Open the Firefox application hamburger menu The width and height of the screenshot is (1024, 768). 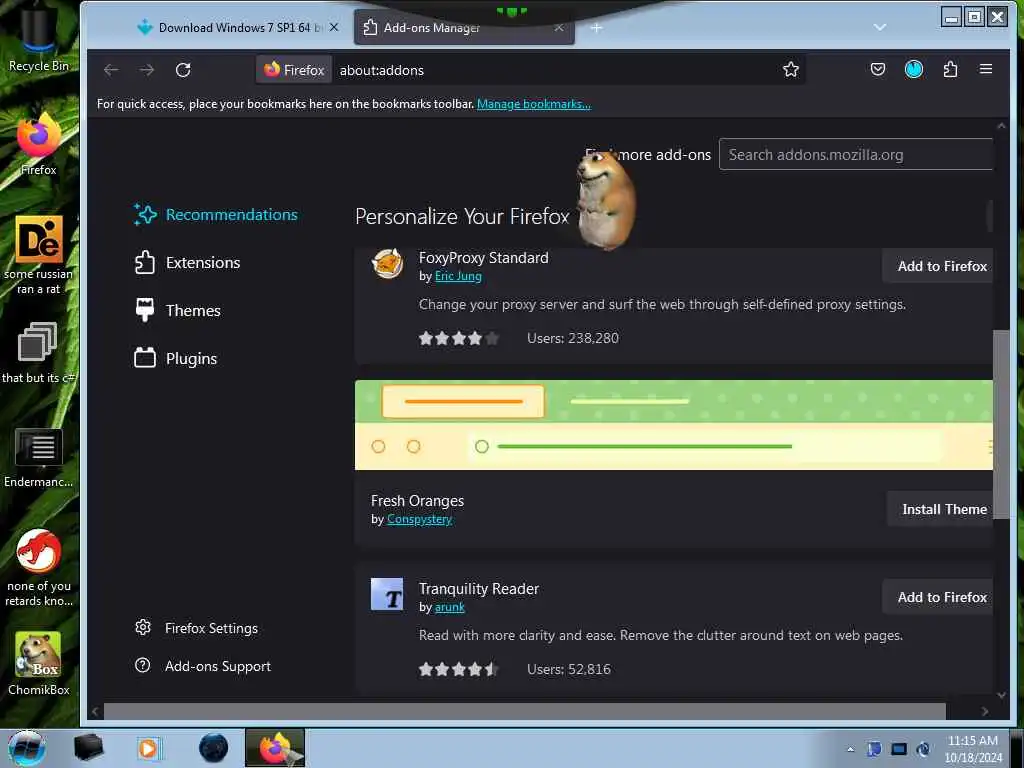[985, 69]
